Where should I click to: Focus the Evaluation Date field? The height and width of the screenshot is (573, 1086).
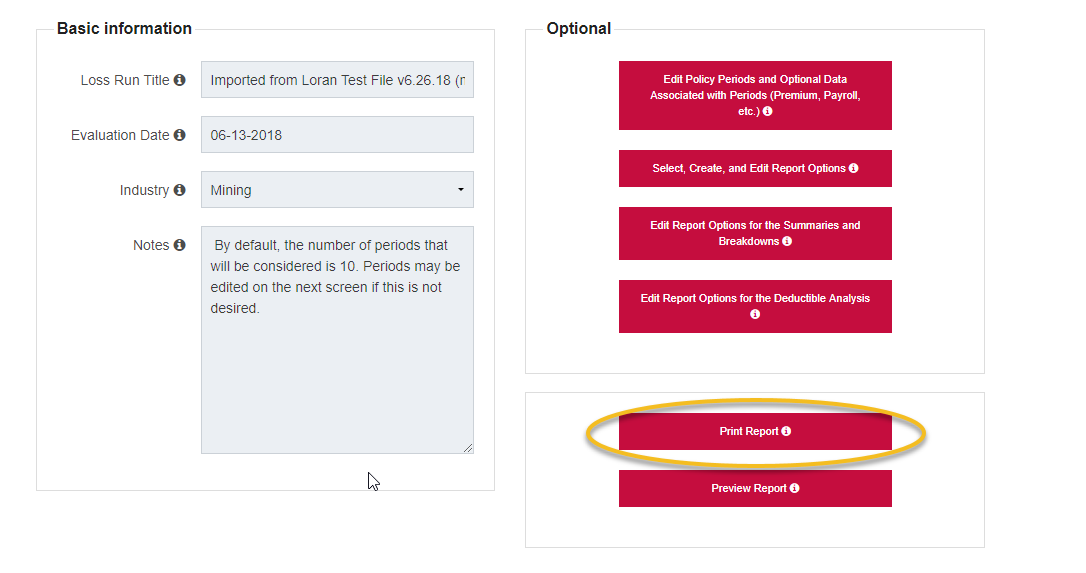[337, 135]
